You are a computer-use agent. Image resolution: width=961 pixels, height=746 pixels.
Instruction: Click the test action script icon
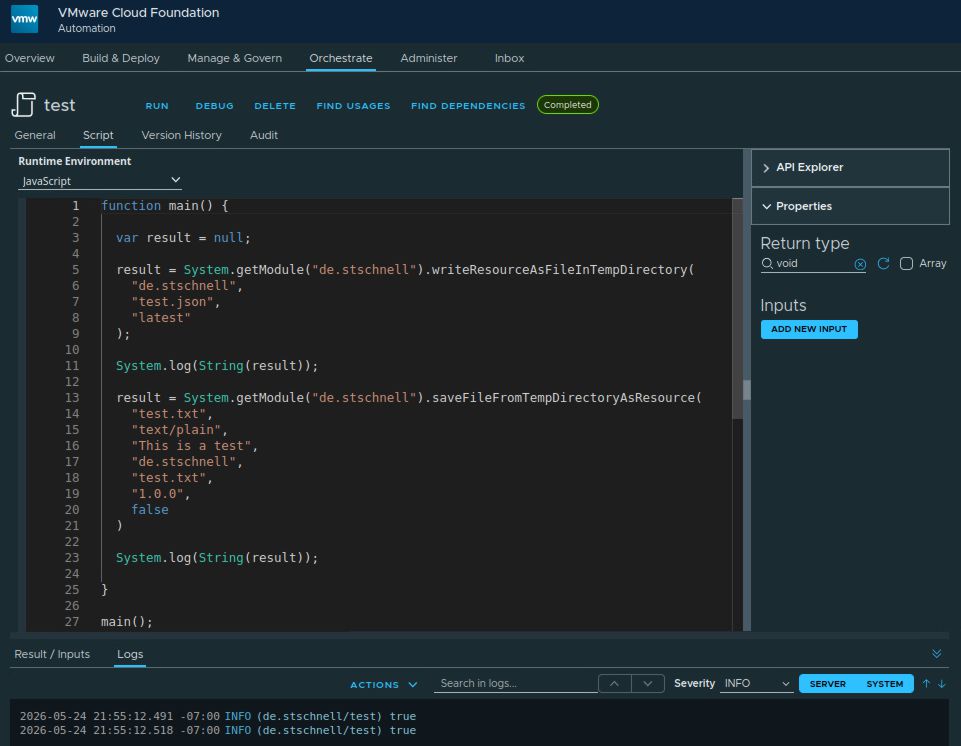pos(23,104)
